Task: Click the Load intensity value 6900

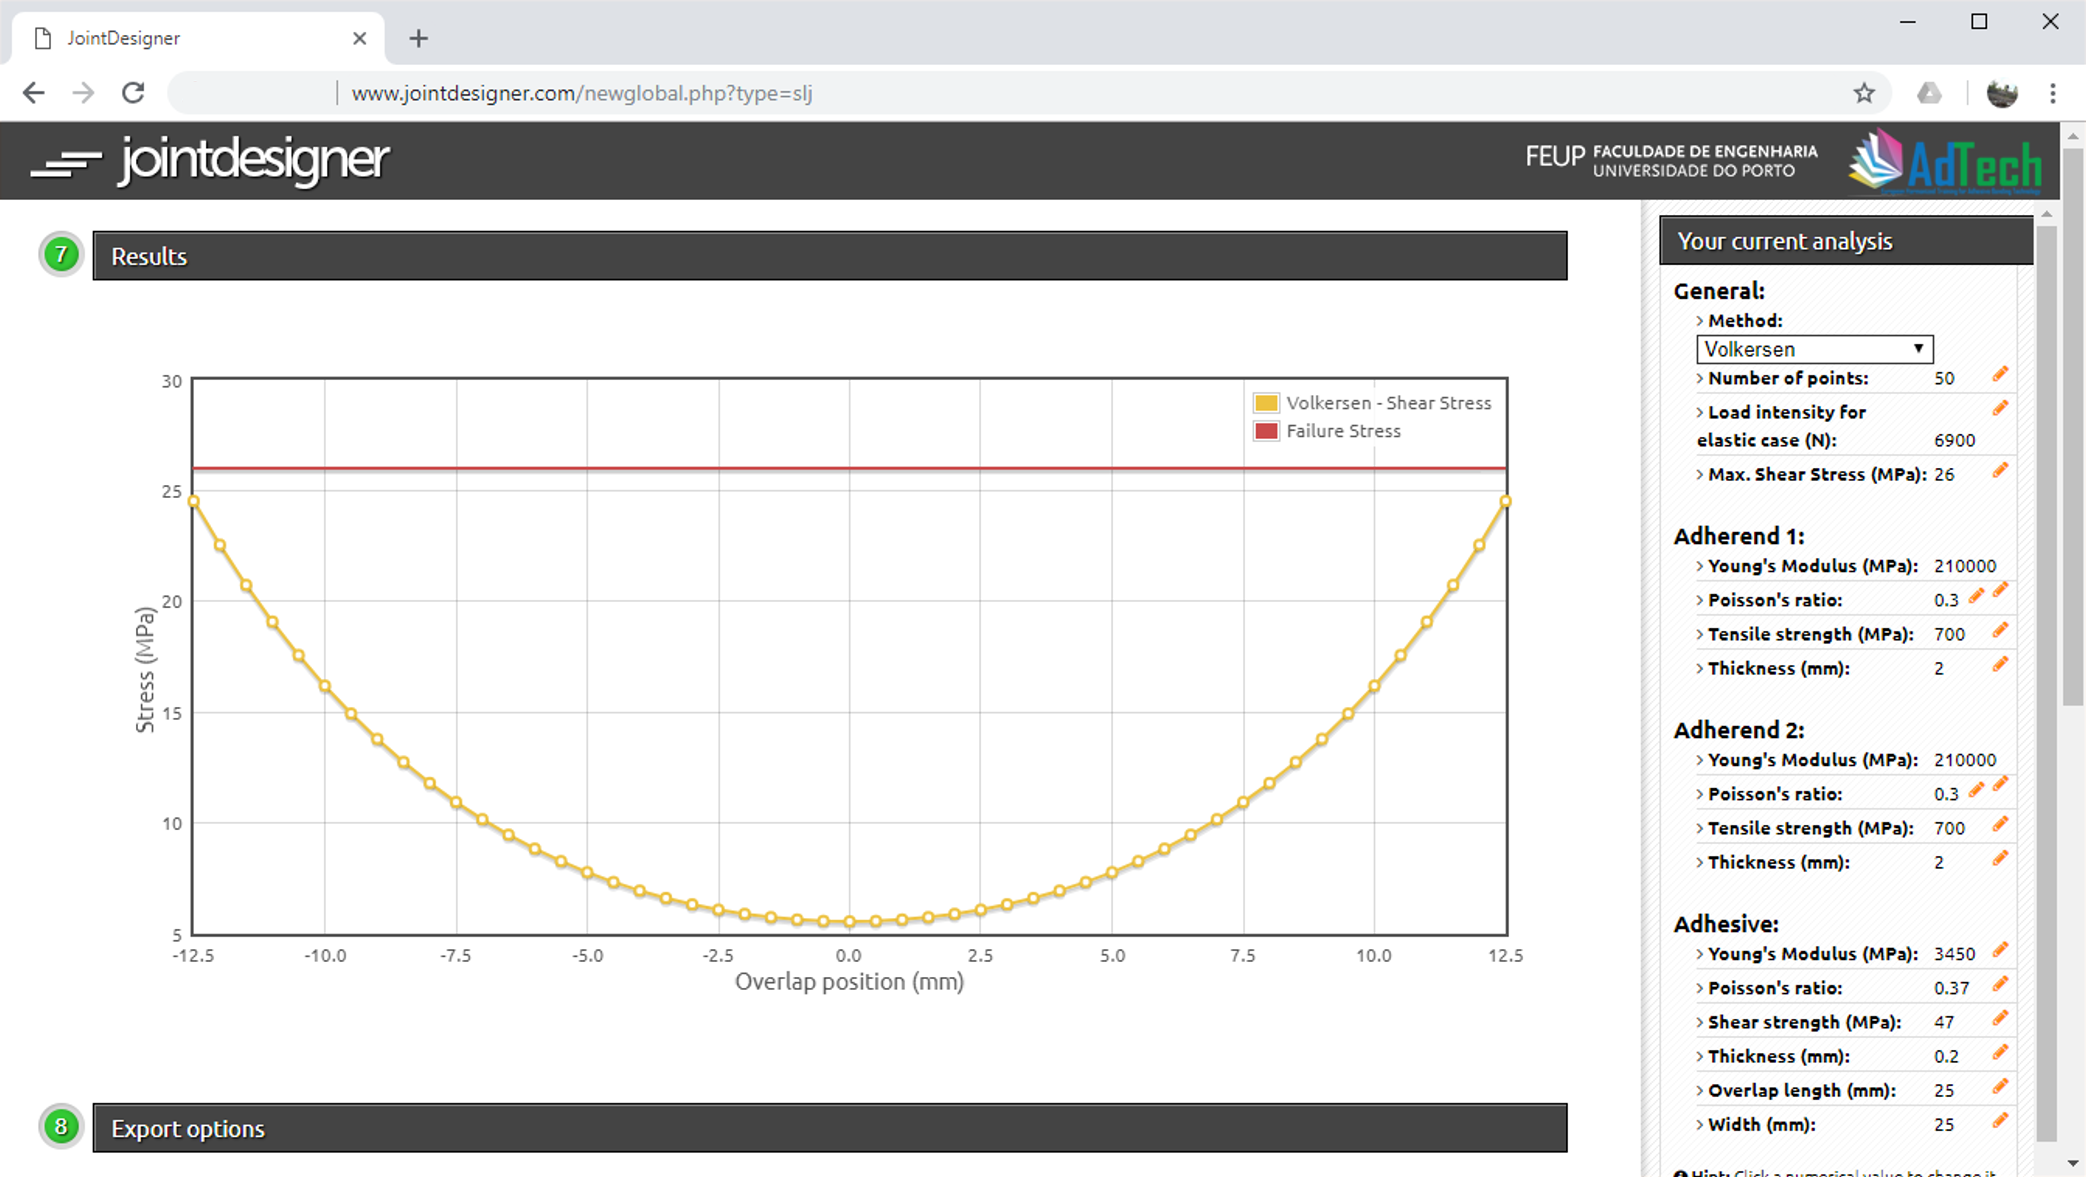Action: 1954,440
